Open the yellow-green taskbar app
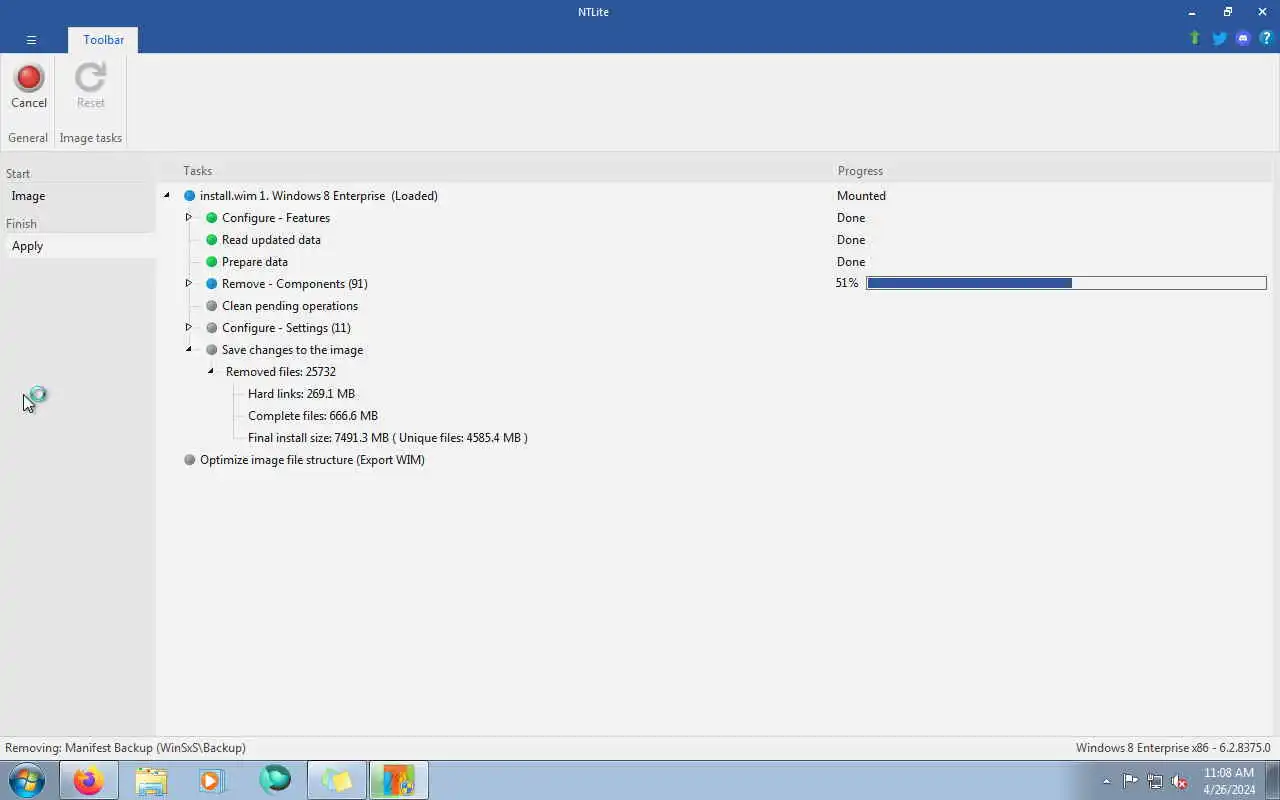1280x800 pixels. (x=337, y=780)
